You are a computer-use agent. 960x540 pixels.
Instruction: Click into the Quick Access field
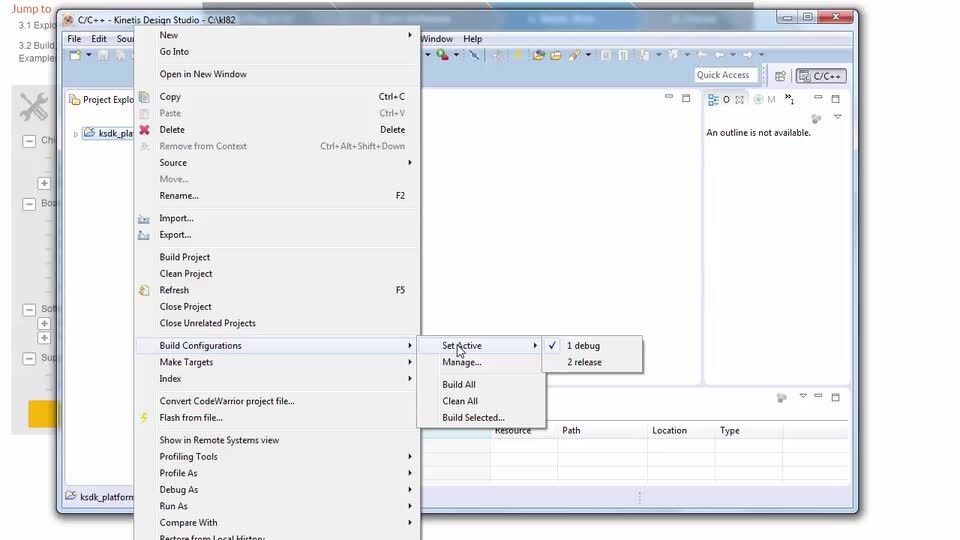point(726,75)
